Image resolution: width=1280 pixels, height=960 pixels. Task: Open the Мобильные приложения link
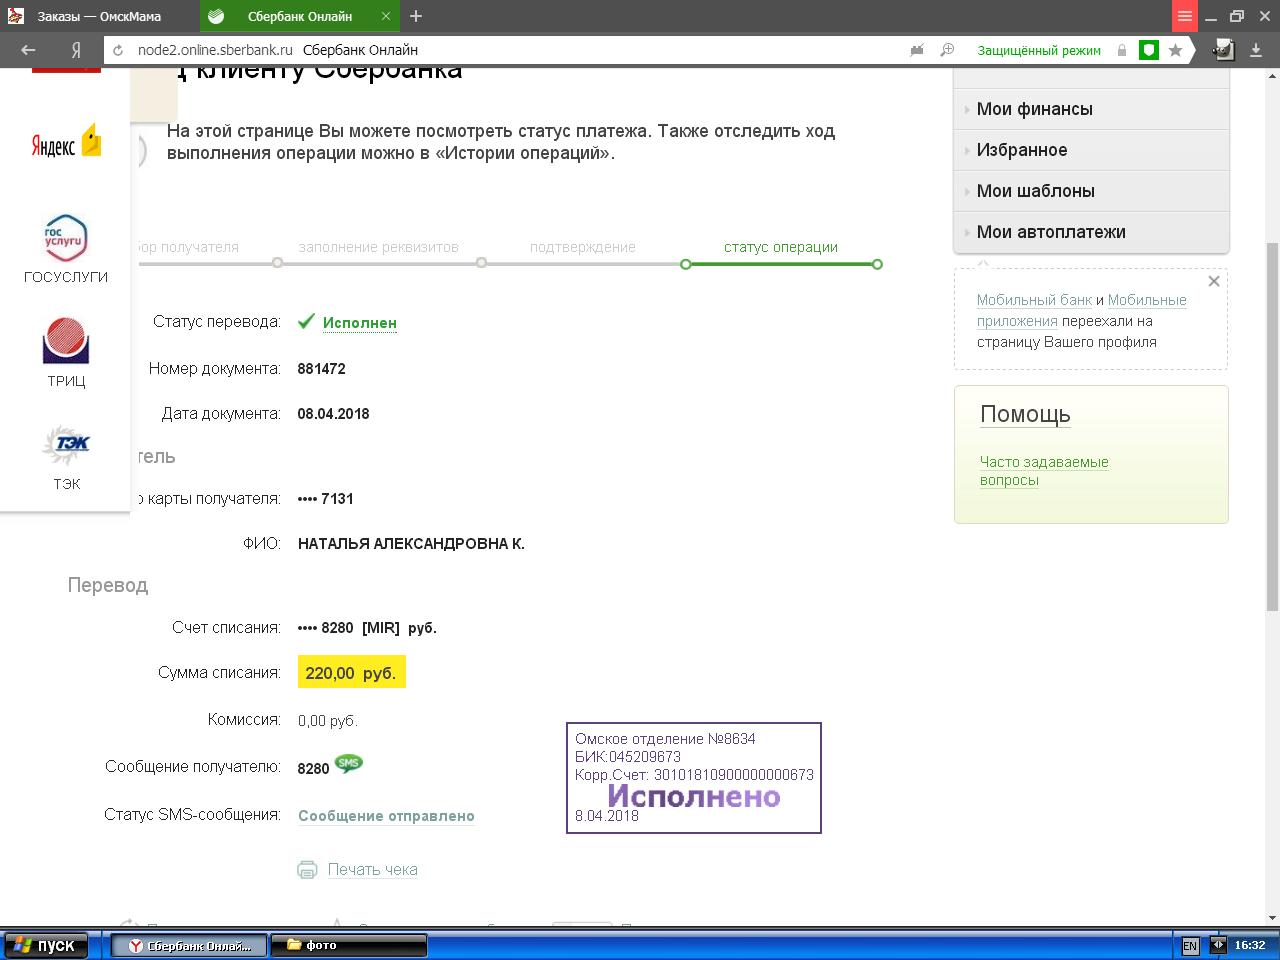[x=1082, y=310]
